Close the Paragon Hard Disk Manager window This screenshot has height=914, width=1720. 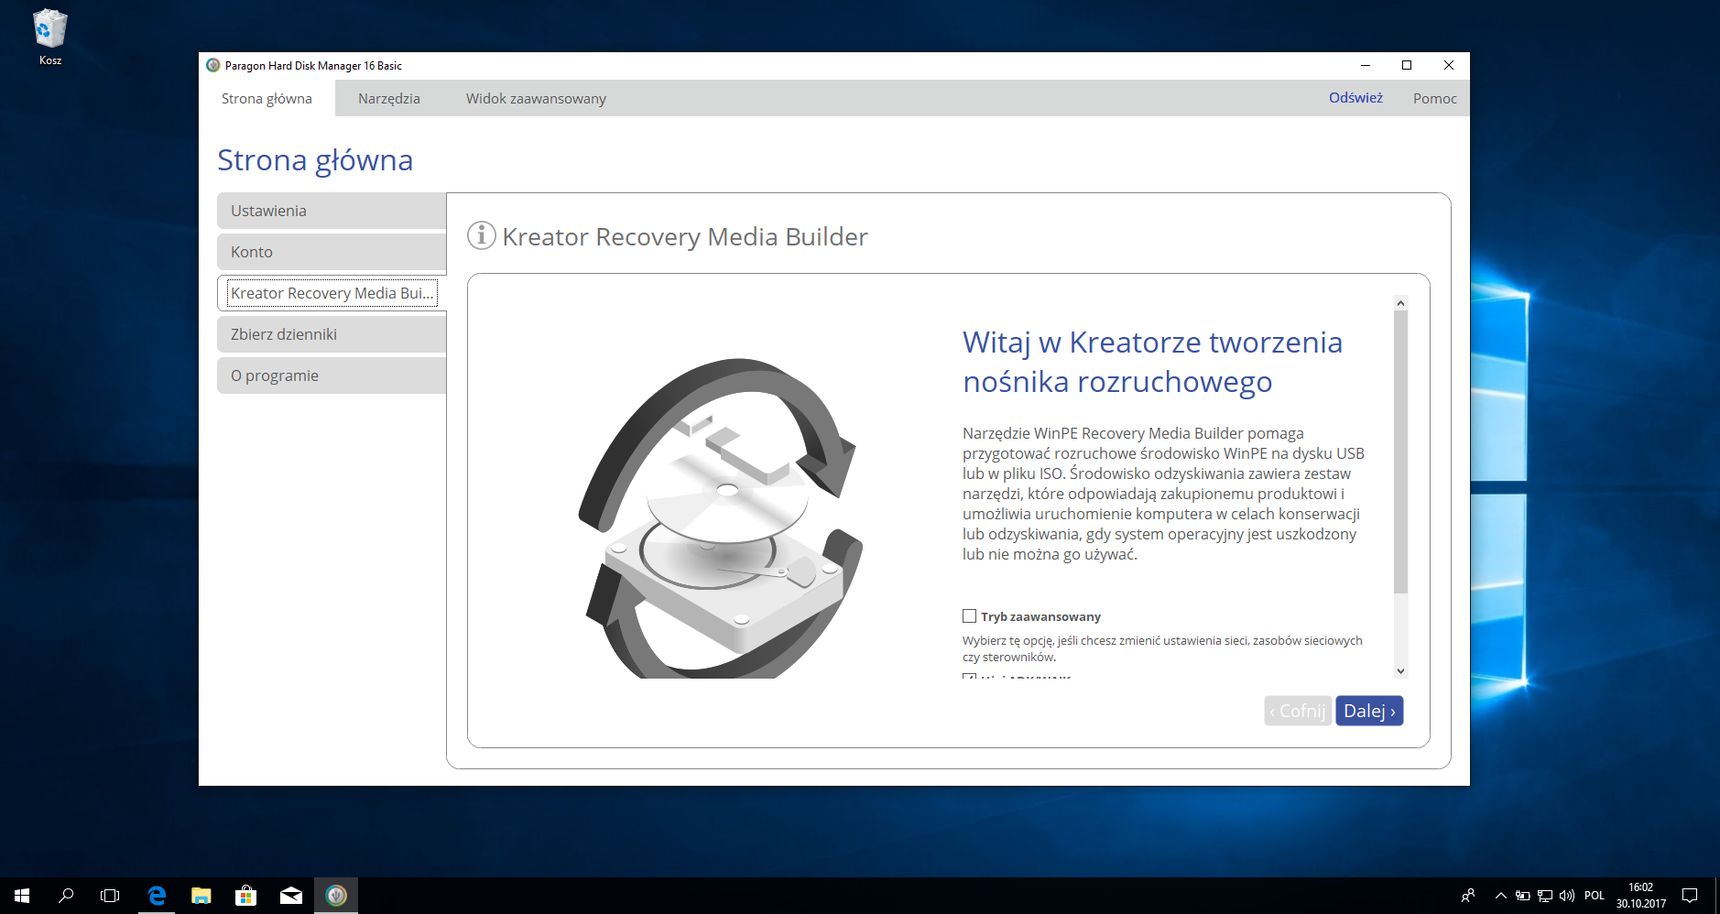point(1449,66)
